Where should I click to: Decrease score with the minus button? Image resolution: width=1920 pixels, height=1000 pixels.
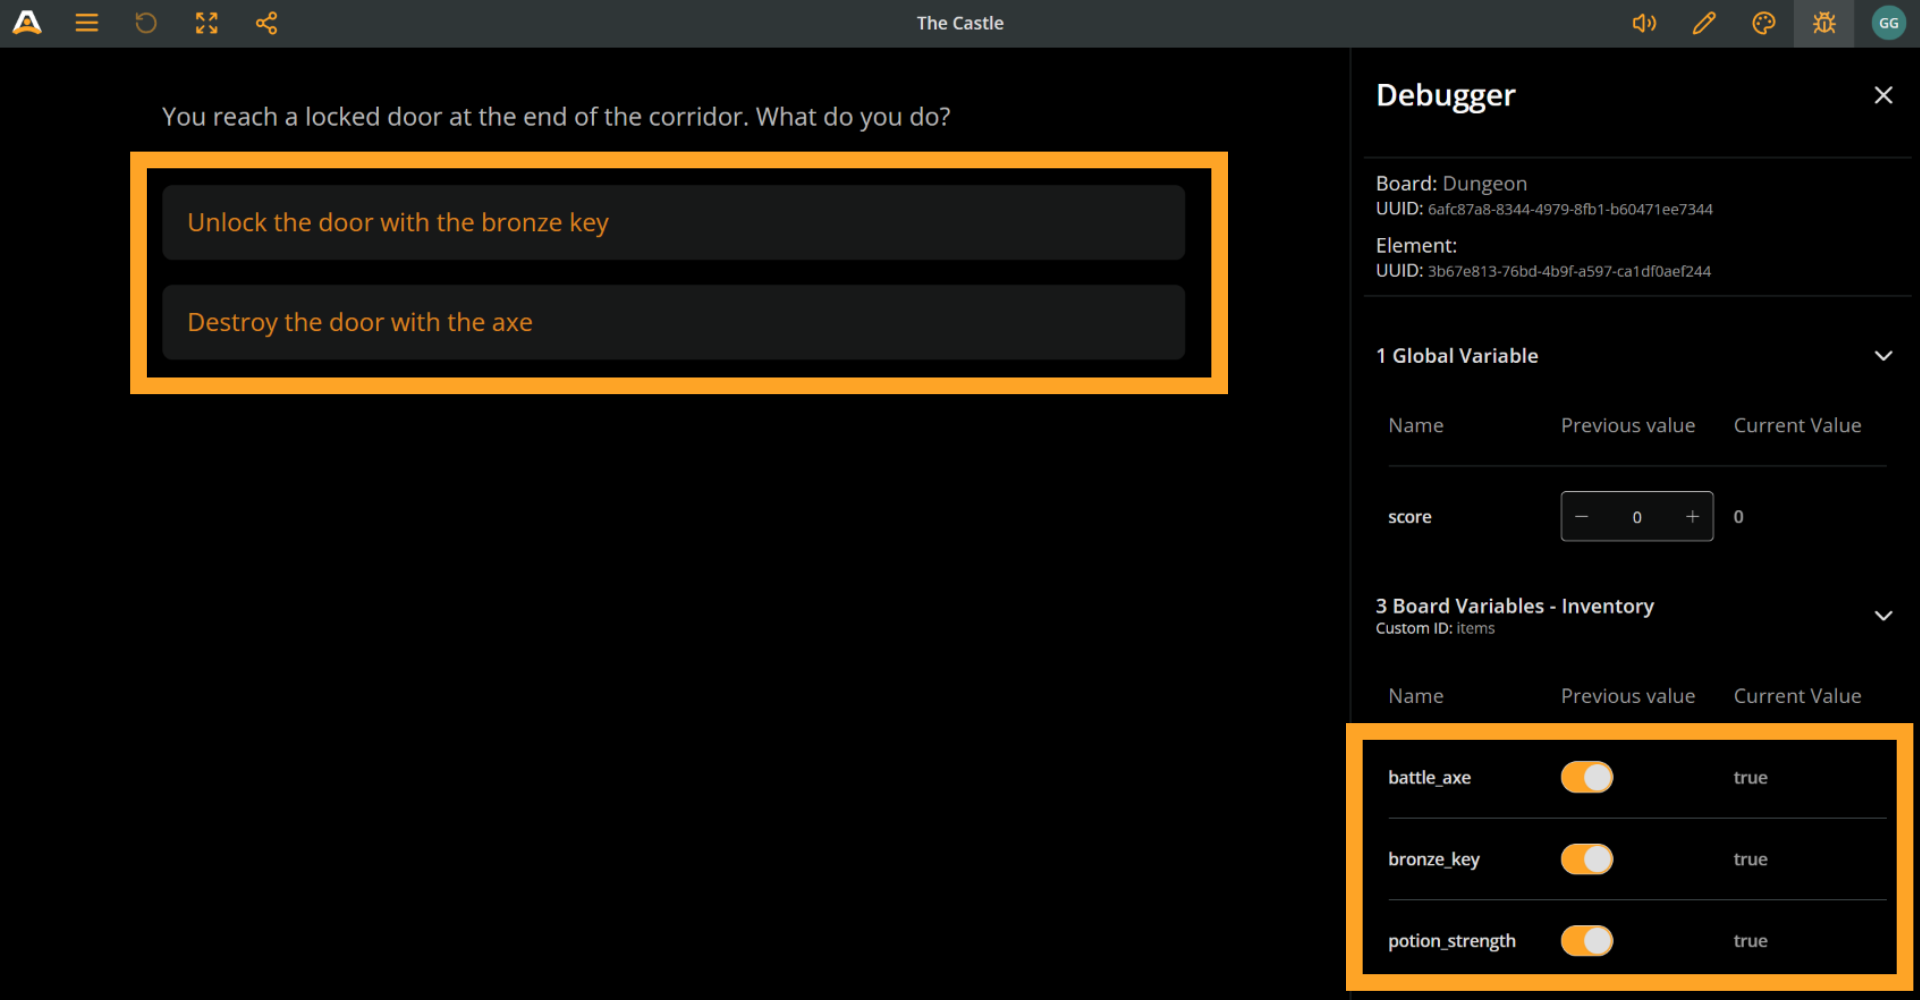pyautogui.click(x=1582, y=517)
